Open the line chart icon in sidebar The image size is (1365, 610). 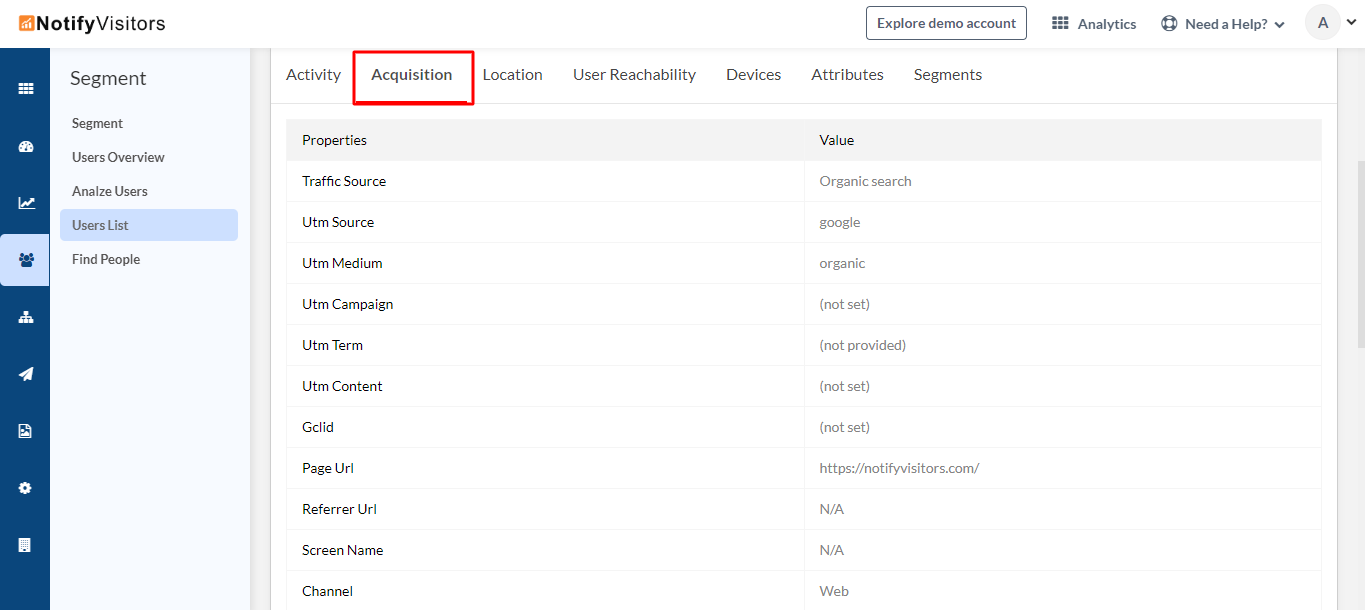[x=25, y=203]
